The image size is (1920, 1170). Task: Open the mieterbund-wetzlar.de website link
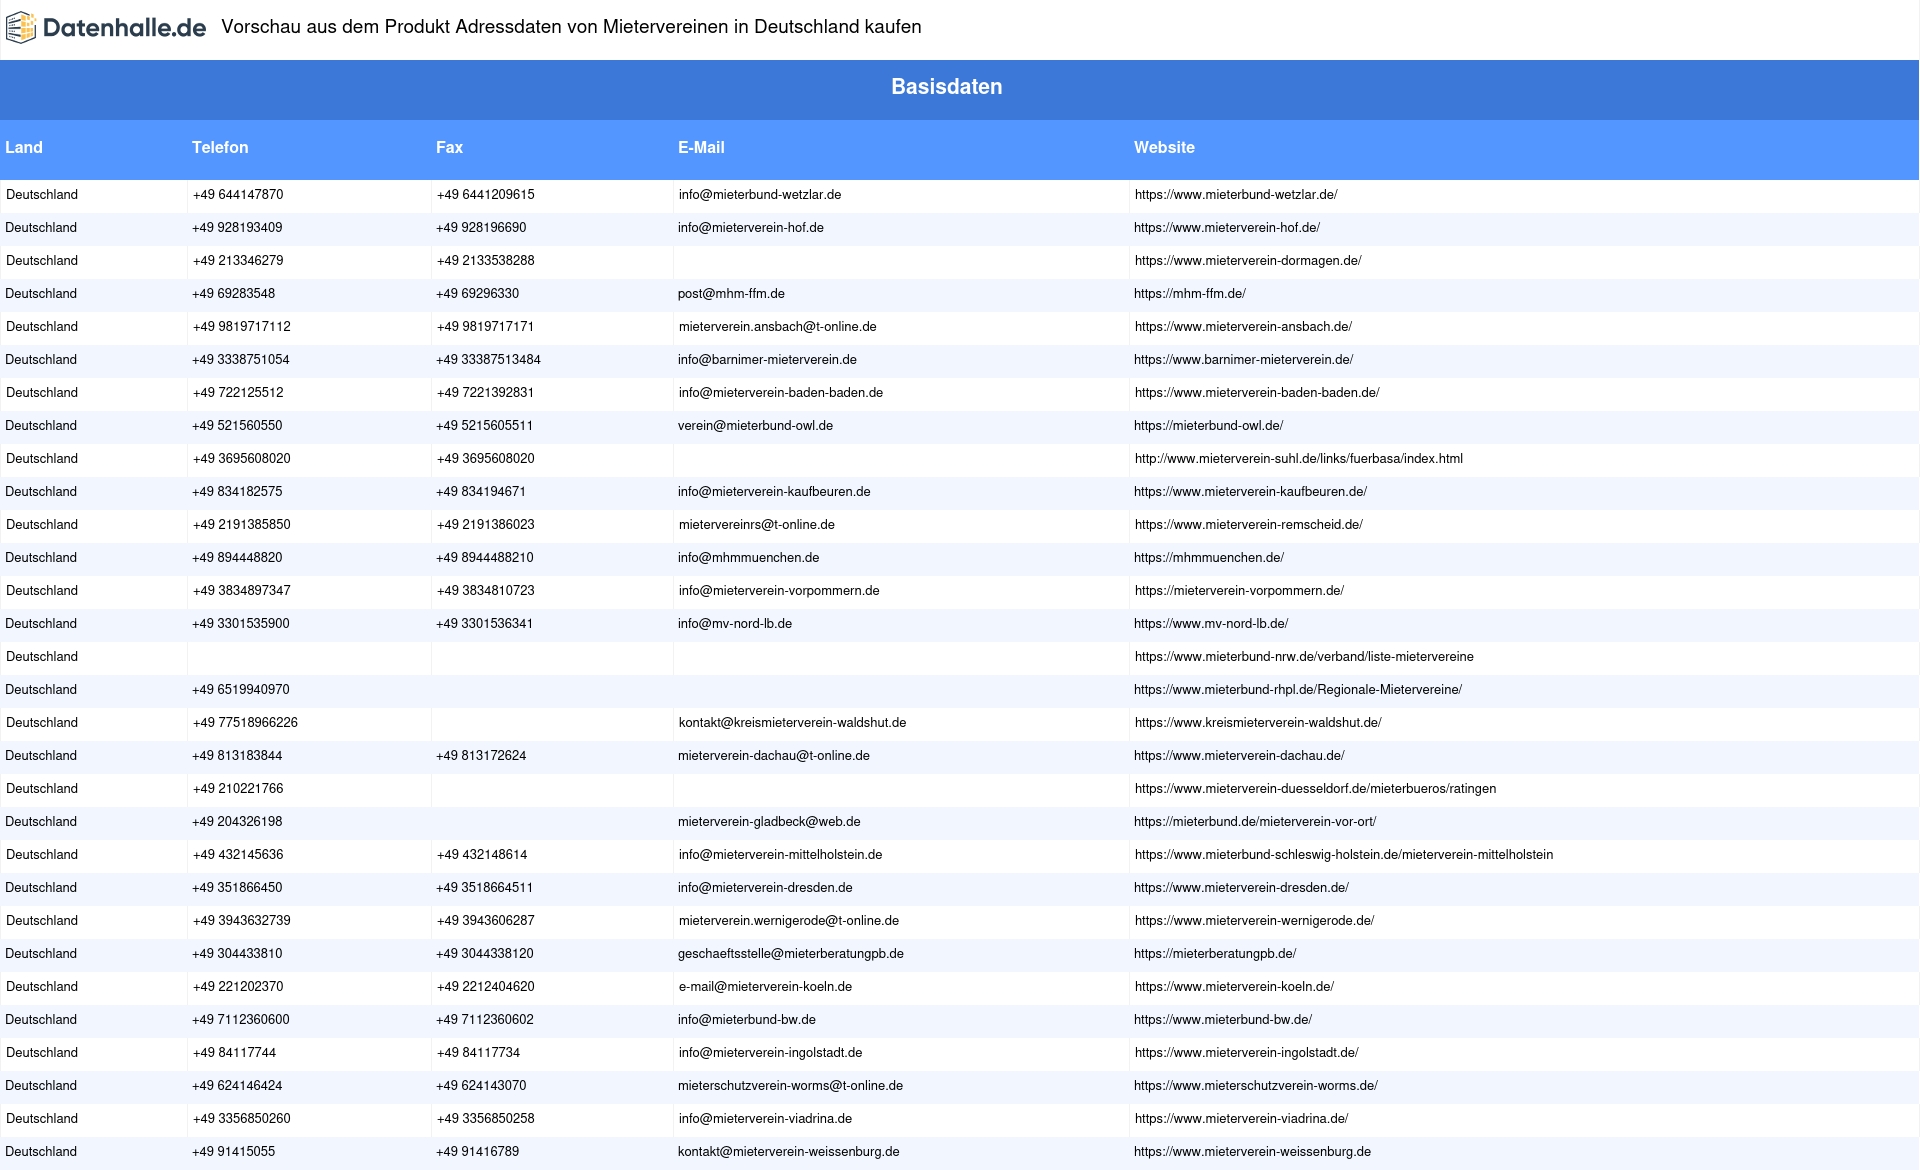click(1236, 195)
